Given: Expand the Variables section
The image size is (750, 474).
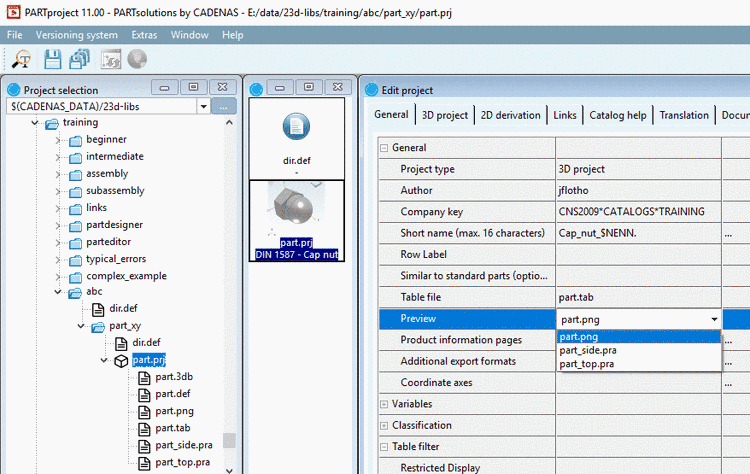Looking at the screenshot, I should pos(384,404).
